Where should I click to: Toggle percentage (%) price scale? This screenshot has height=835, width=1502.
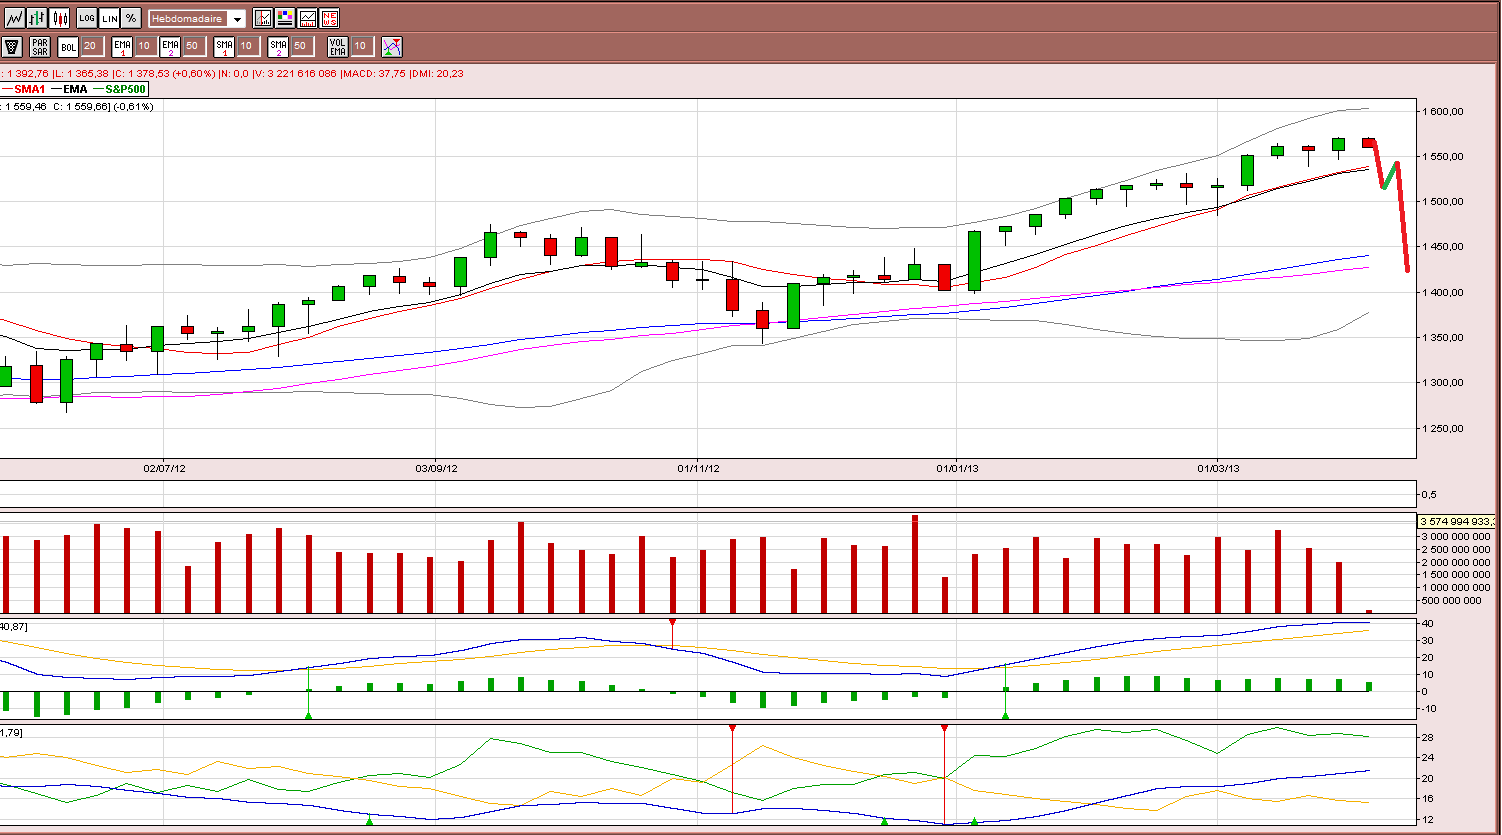(131, 18)
